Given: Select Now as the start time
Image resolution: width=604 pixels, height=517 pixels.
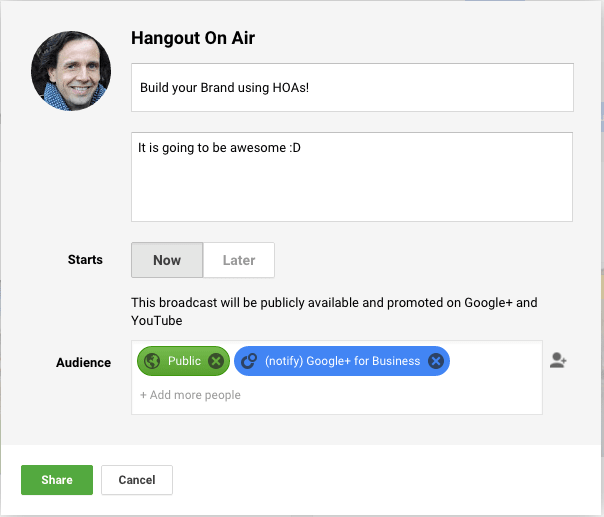Looking at the screenshot, I should tap(167, 260).
